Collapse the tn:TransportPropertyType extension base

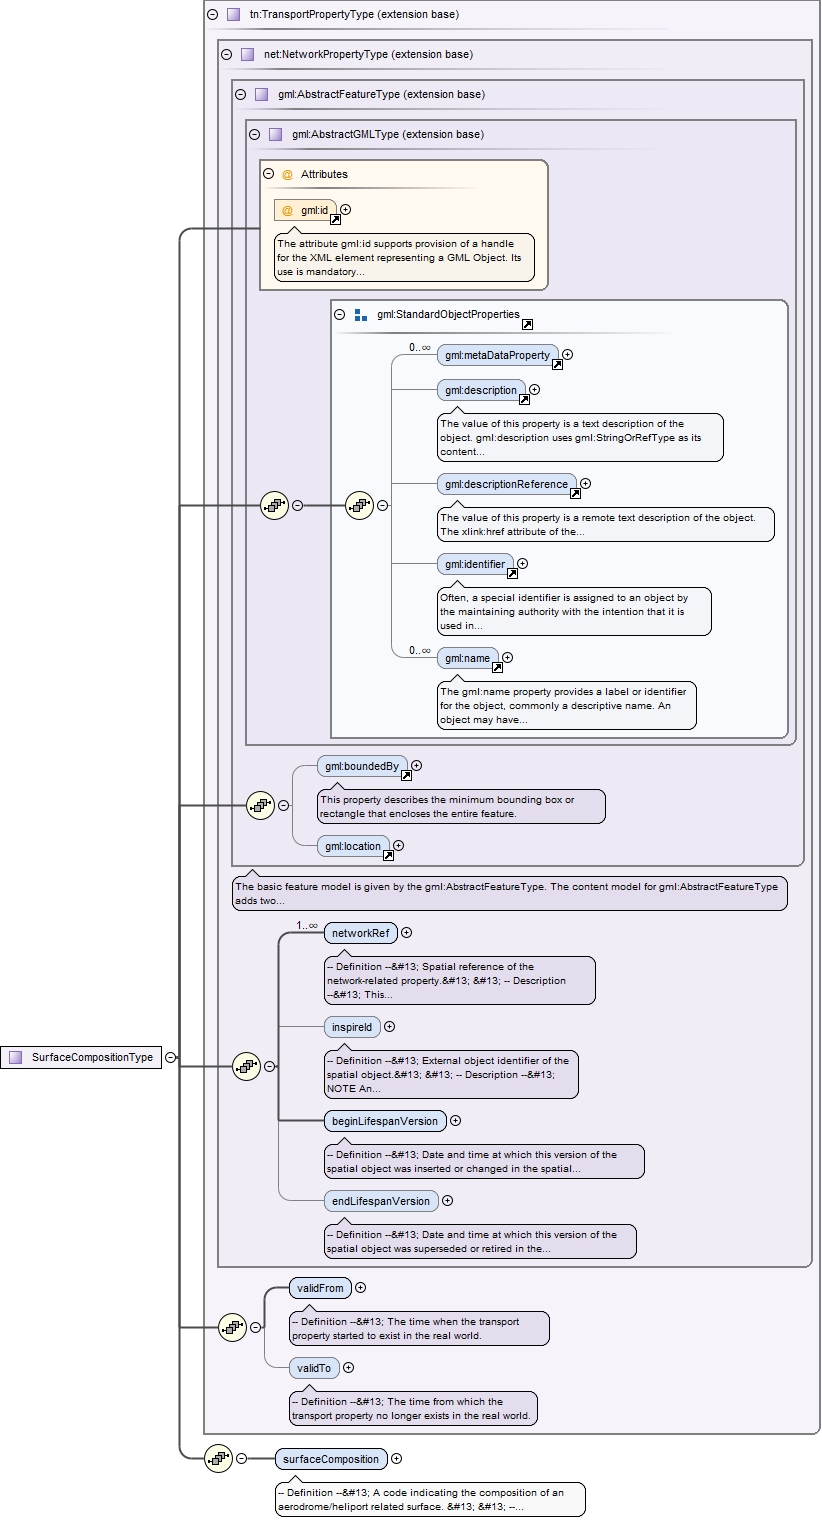pyautogui.click(x=212, y=15)
